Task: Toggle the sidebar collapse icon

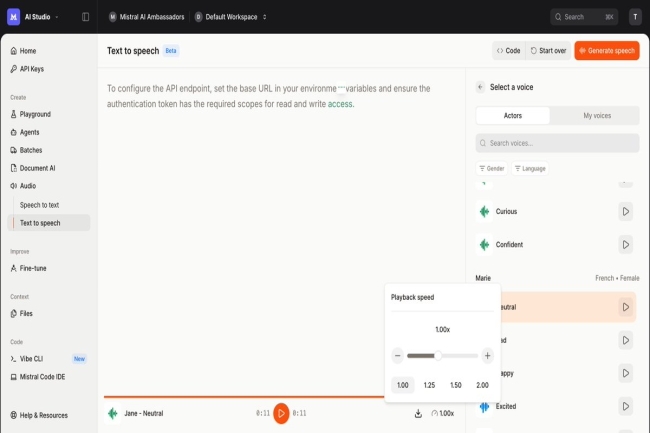Action: [x=85, y=17]
